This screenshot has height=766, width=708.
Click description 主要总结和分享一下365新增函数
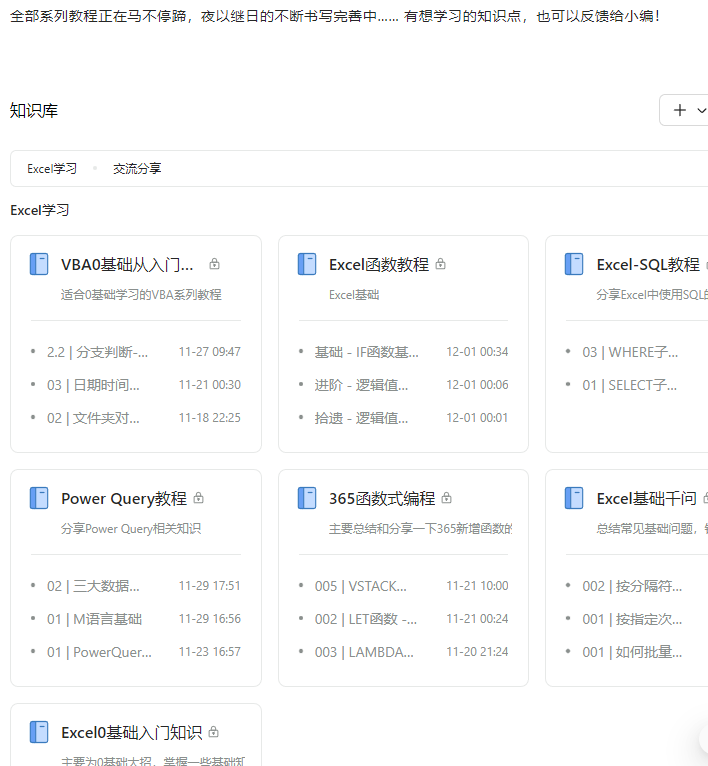tap(421, 529)
